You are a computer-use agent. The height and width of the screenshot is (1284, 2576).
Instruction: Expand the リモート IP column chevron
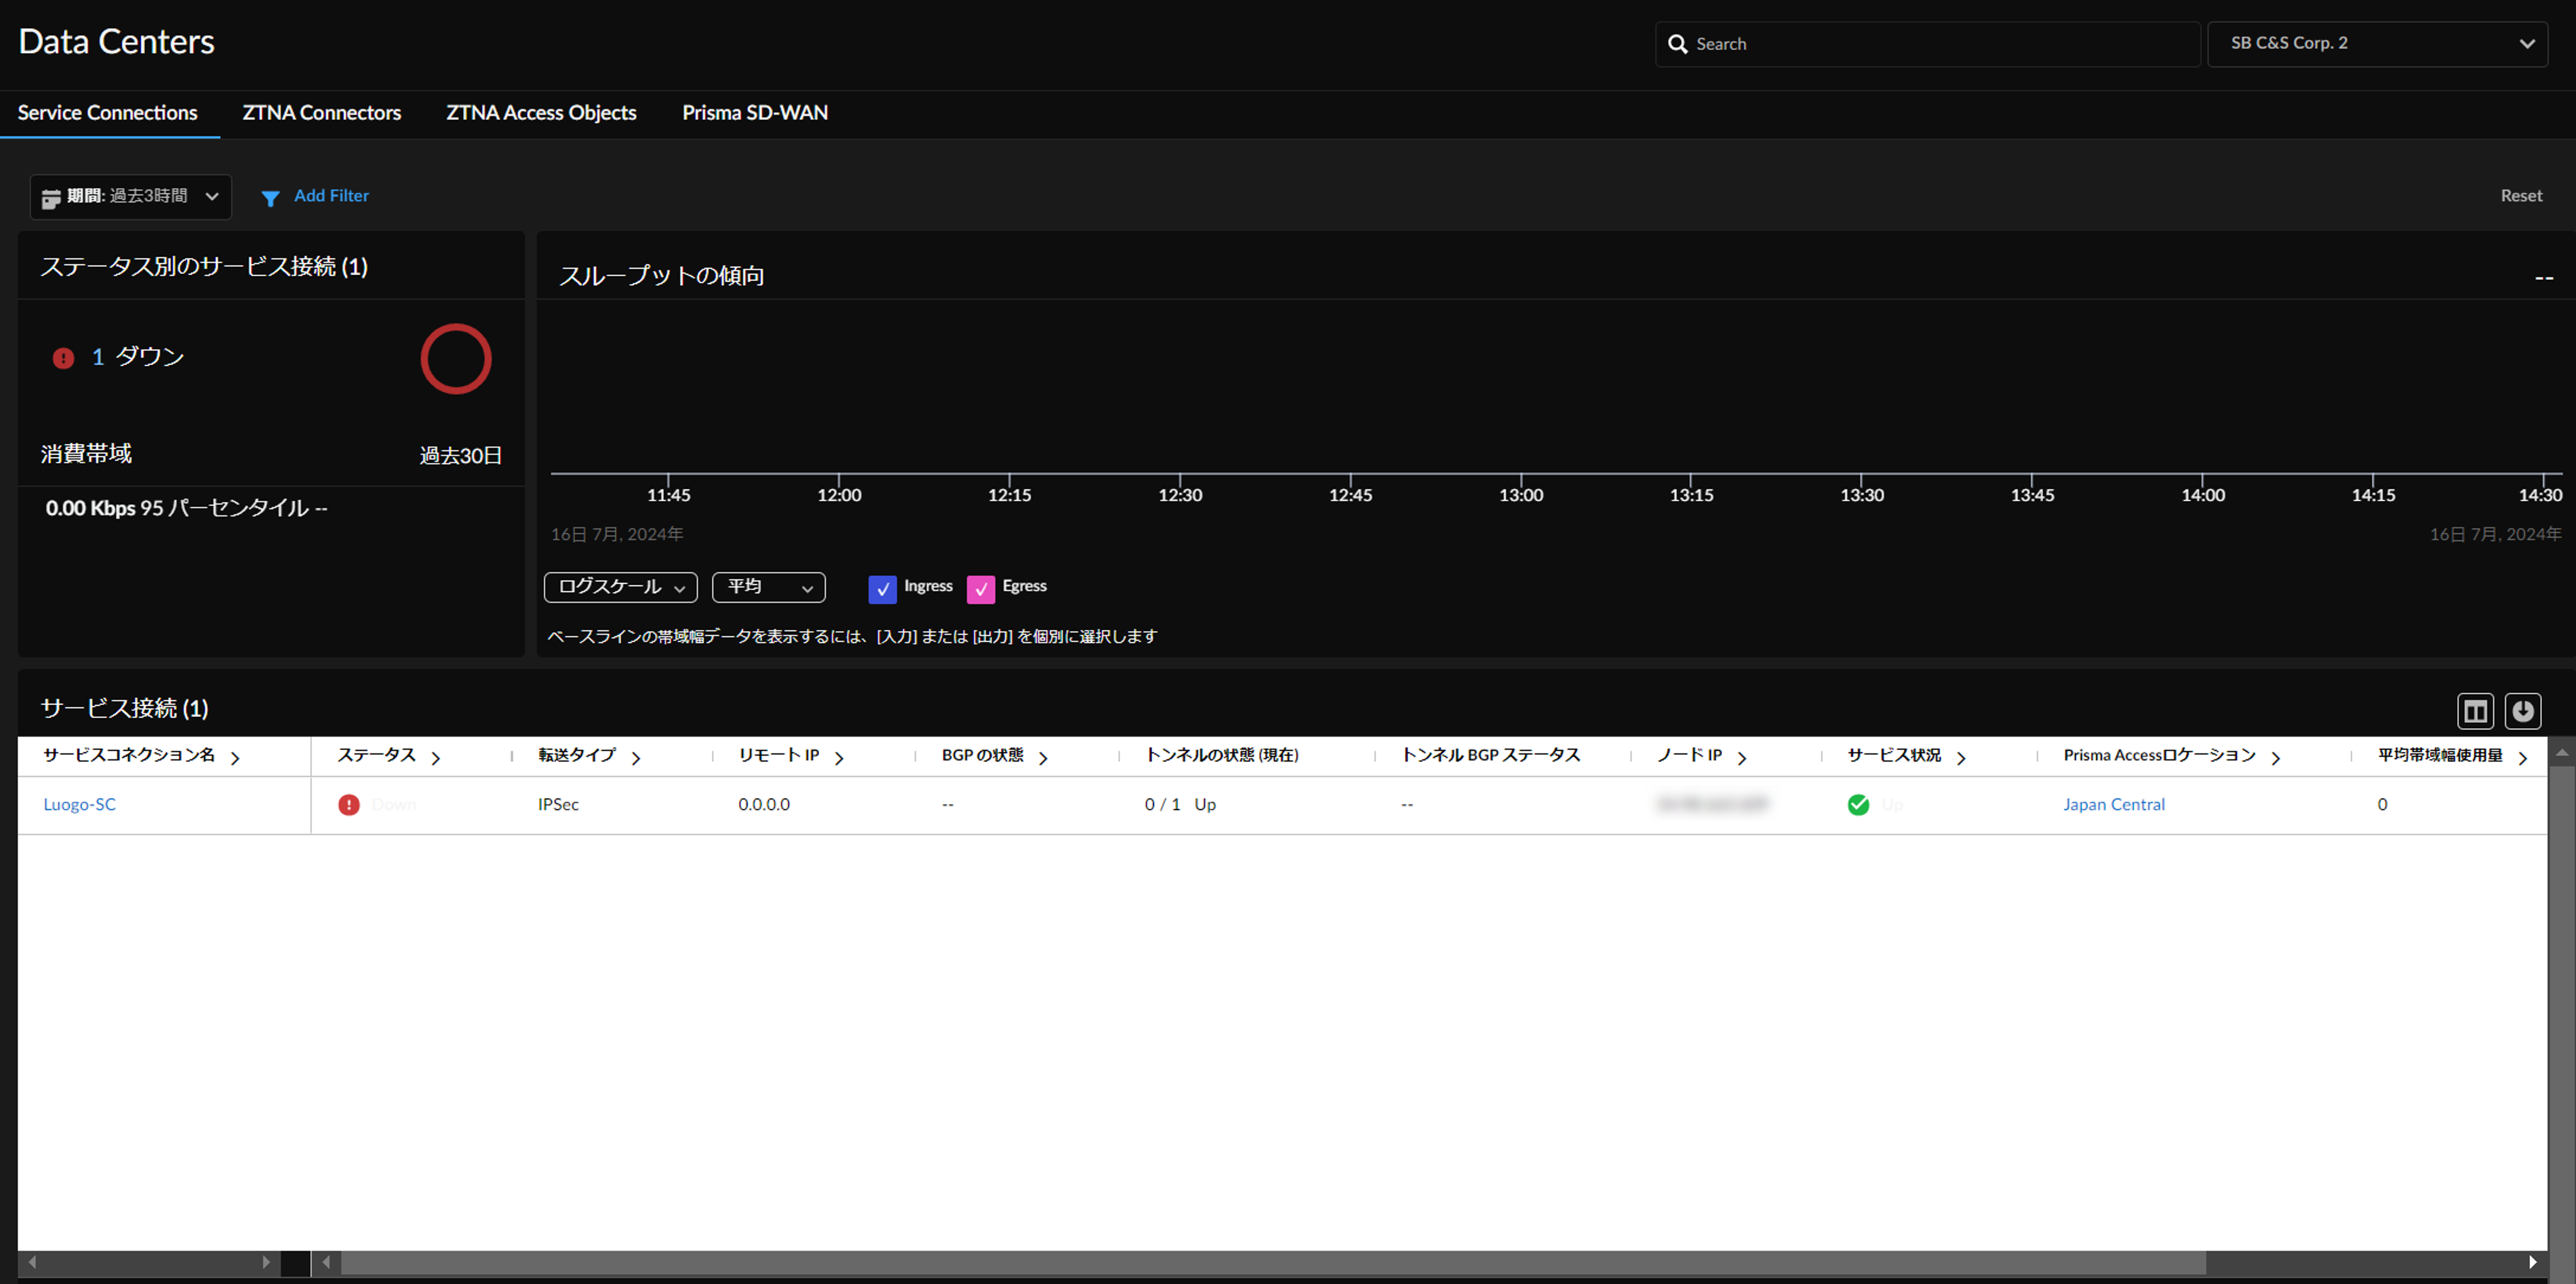839,759
